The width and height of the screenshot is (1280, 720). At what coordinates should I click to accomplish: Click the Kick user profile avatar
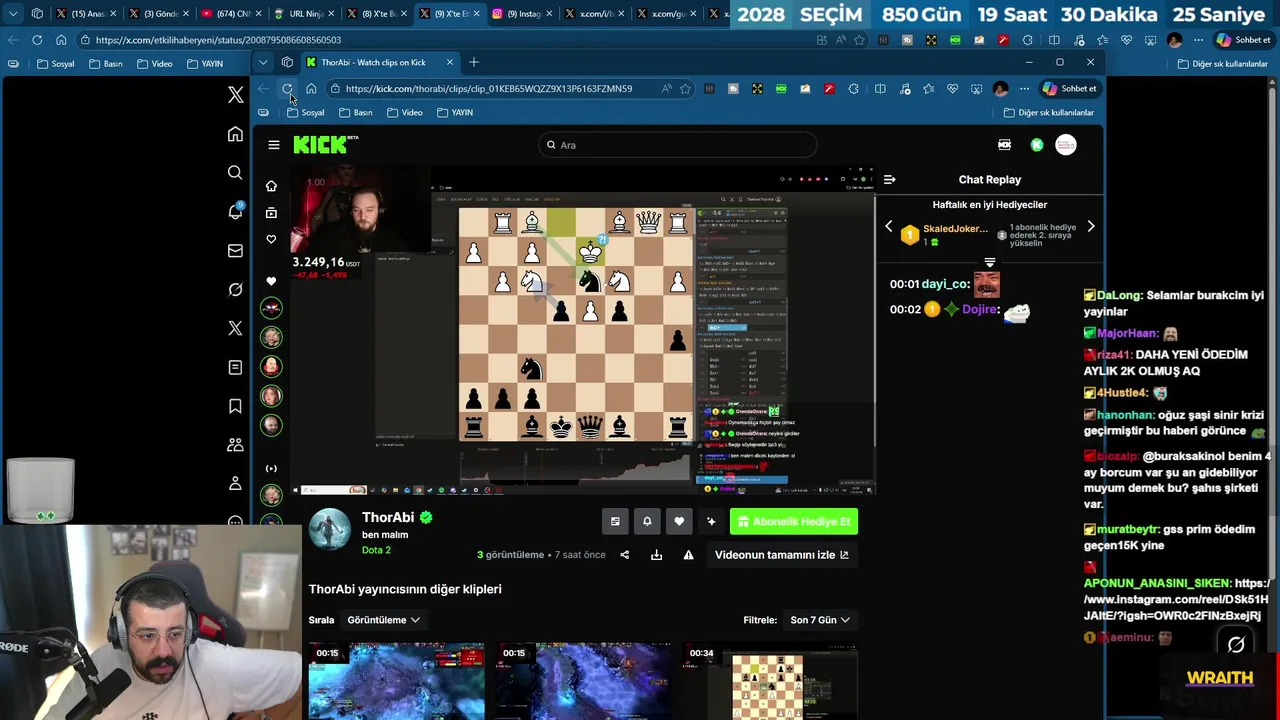(x=1066, y=145)
